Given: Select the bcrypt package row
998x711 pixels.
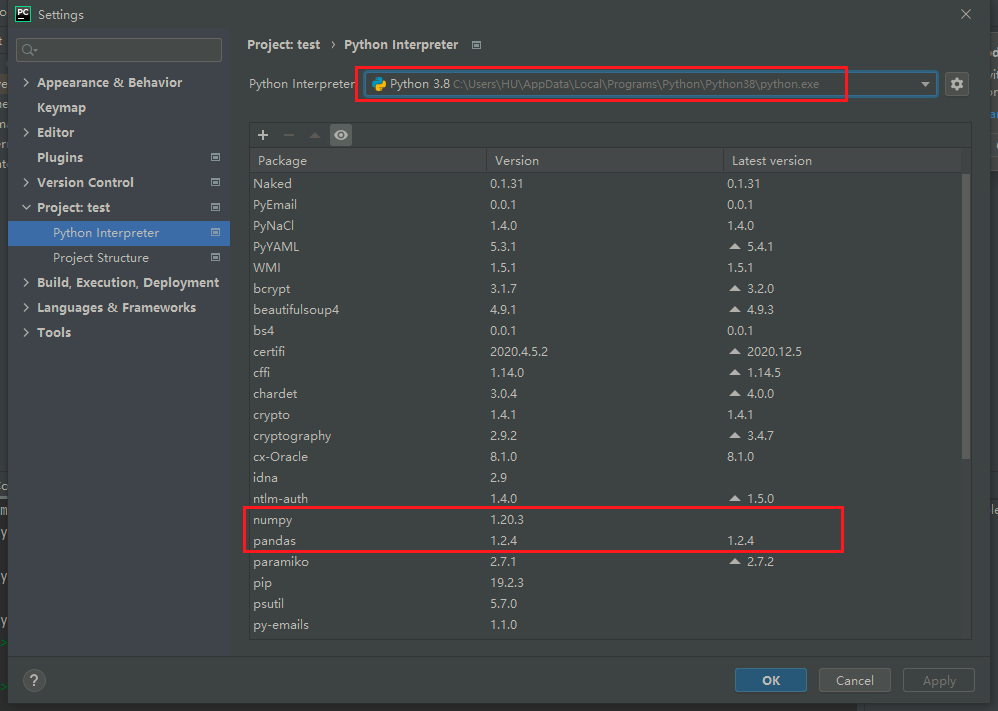Looking at the screenshot, I should pos(605,288).
